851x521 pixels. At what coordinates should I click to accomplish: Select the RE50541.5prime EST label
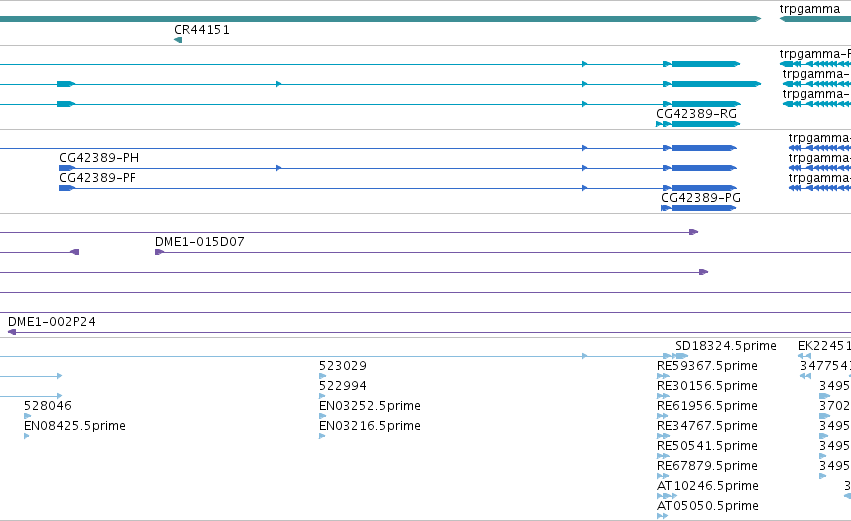point(707,446)
